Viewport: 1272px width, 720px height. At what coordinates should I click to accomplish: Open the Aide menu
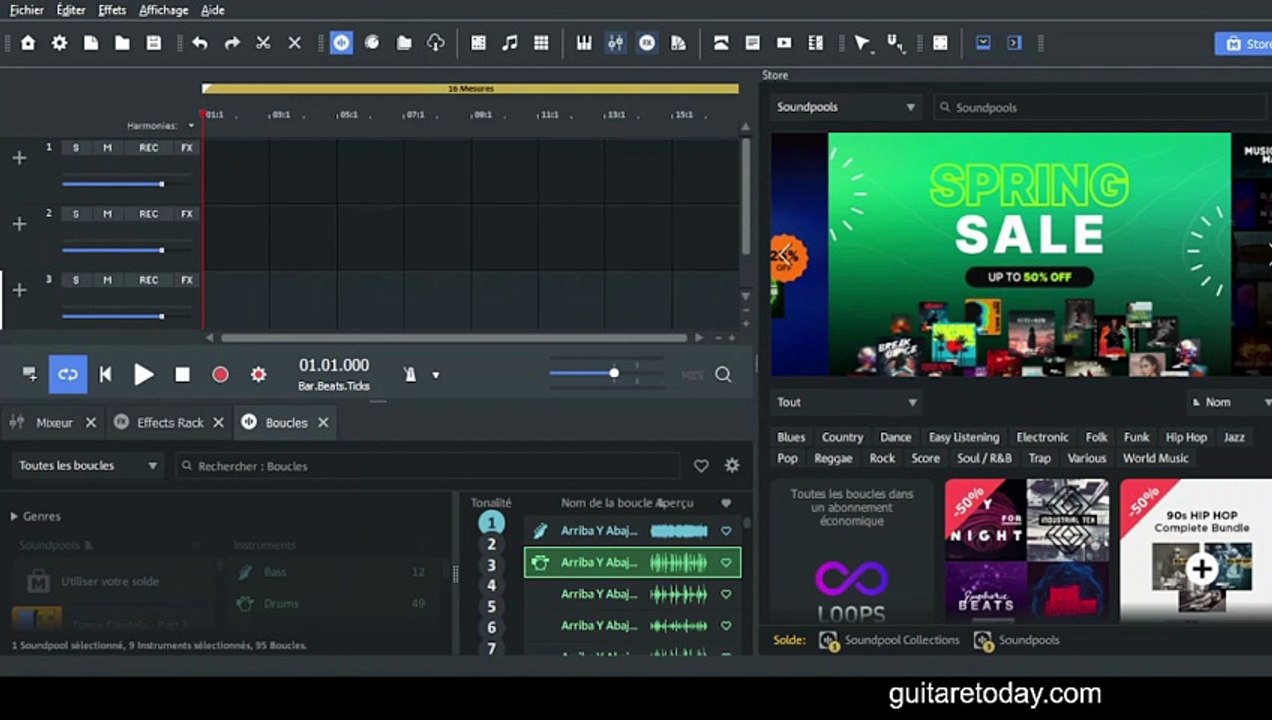pyautogui.click(x=212, y=10)
